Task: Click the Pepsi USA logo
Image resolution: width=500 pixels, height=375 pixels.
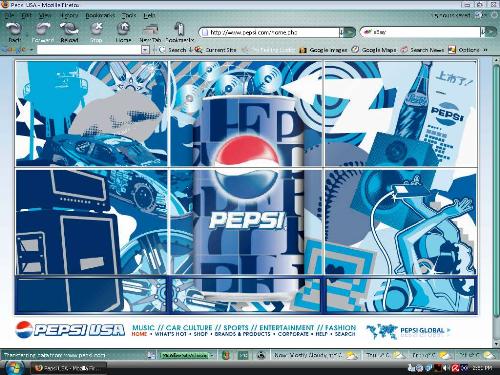Action: 70,330
